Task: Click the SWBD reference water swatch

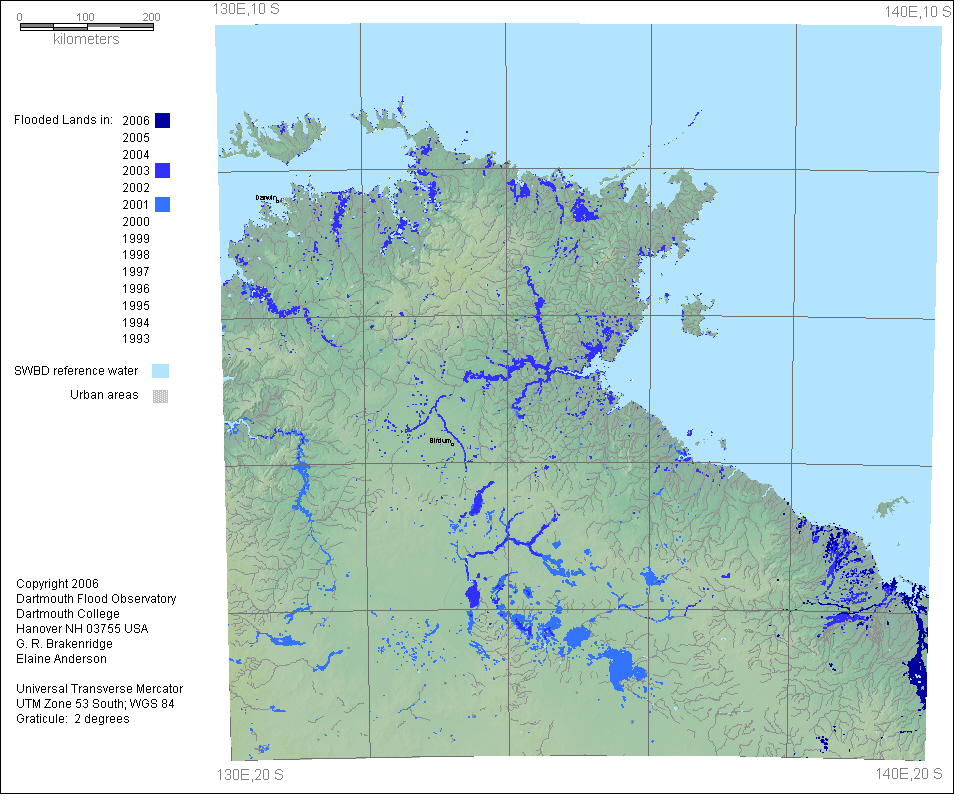Action: click(160, 371)
